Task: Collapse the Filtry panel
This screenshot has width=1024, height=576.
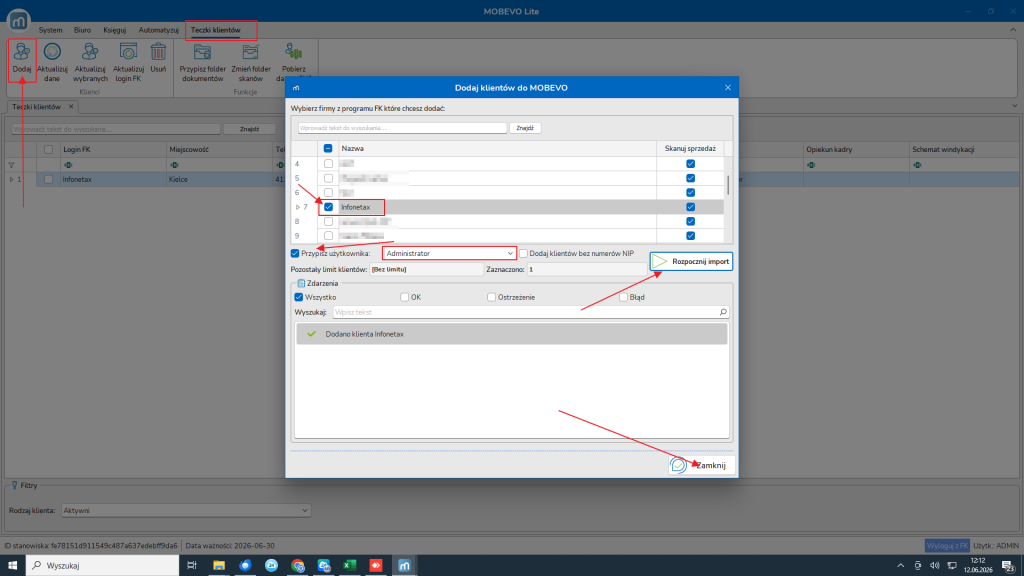Action: point(14,485)
